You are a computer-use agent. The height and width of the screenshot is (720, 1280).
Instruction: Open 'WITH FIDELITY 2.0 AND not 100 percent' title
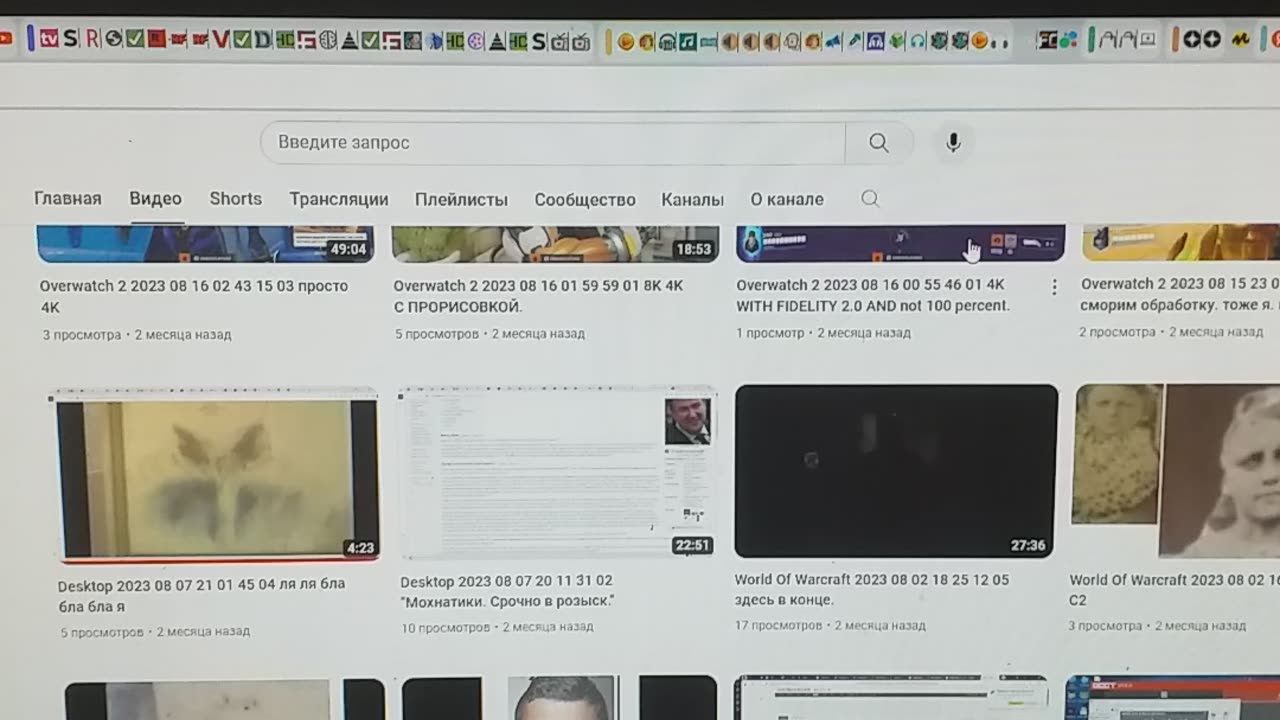click(873, 295)
